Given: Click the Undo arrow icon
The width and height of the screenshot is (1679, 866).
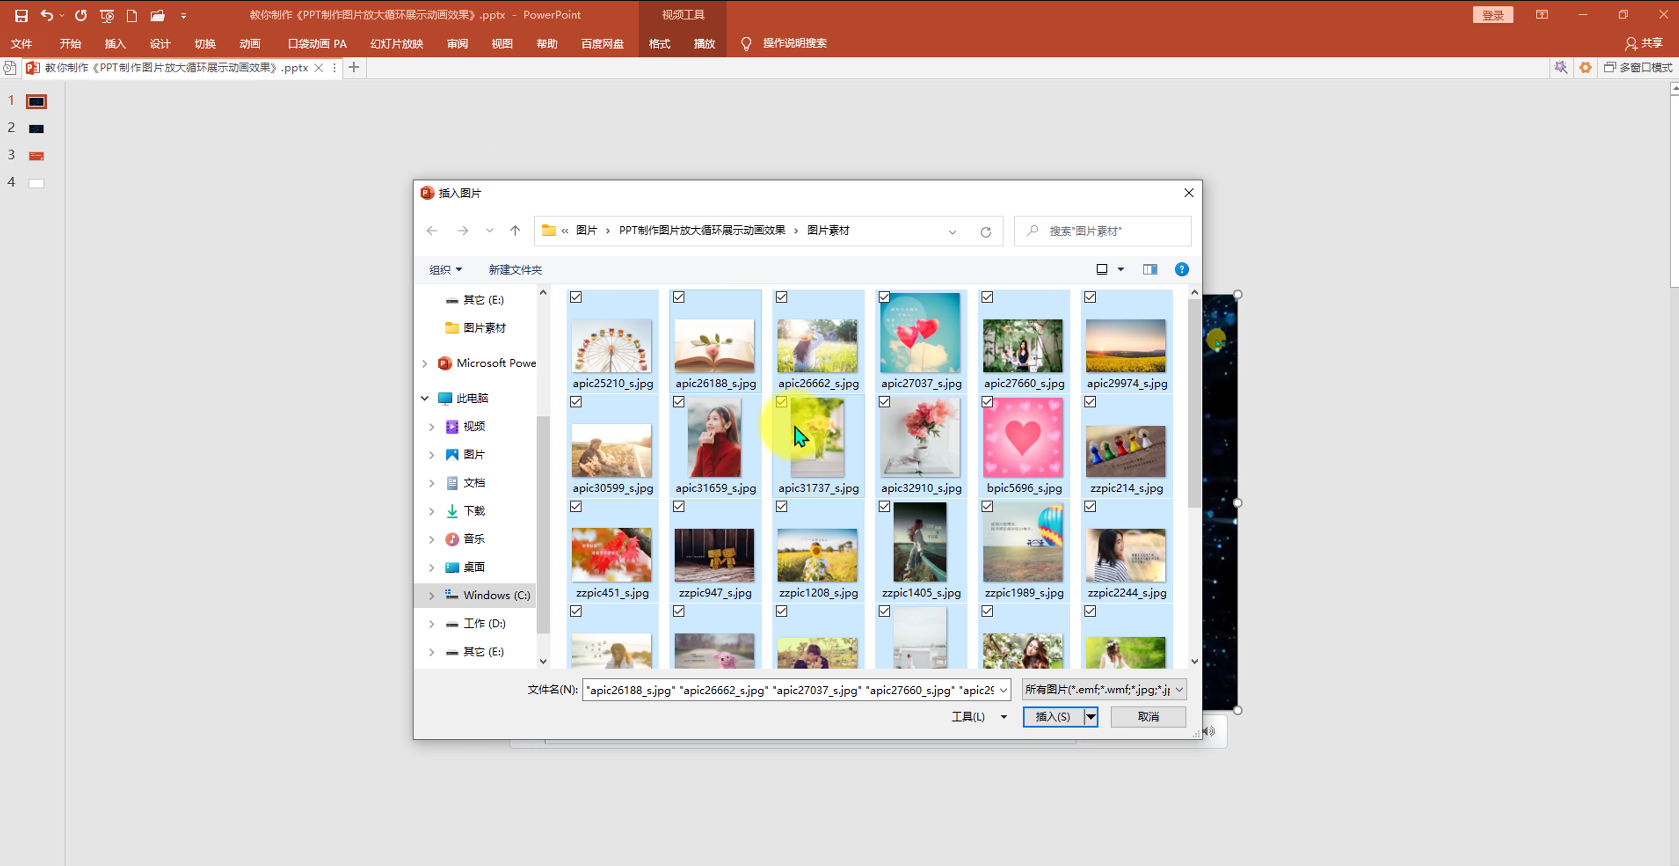Looking at the screenshot, I should pos(46,15).
